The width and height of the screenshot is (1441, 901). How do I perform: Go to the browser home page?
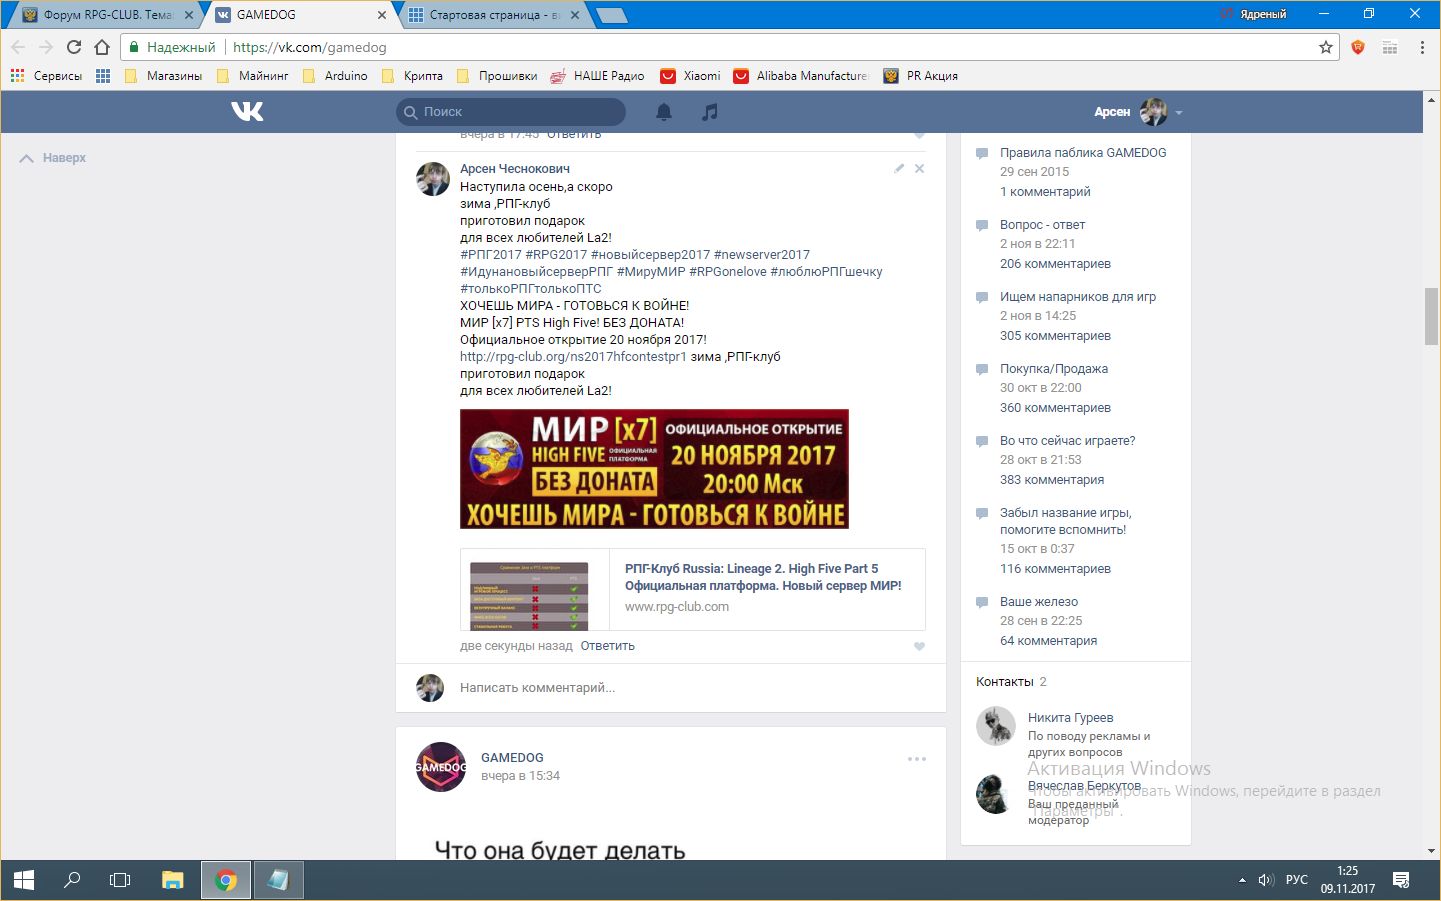102,47
